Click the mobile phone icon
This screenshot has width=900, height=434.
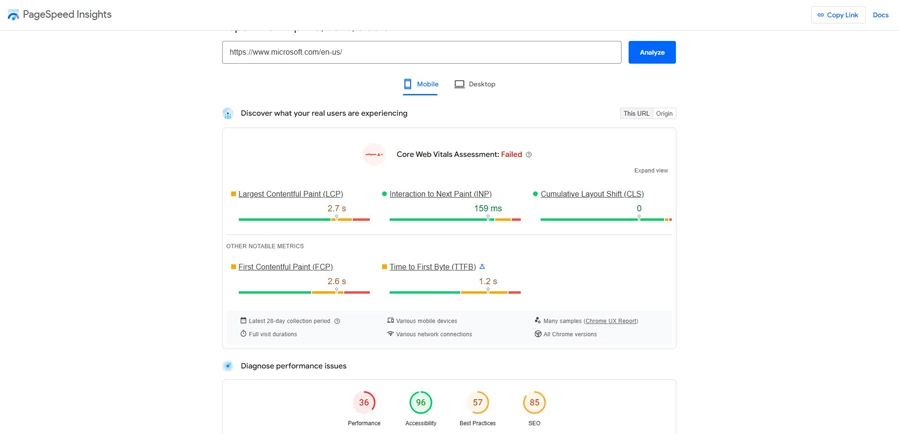click(408, 84)
